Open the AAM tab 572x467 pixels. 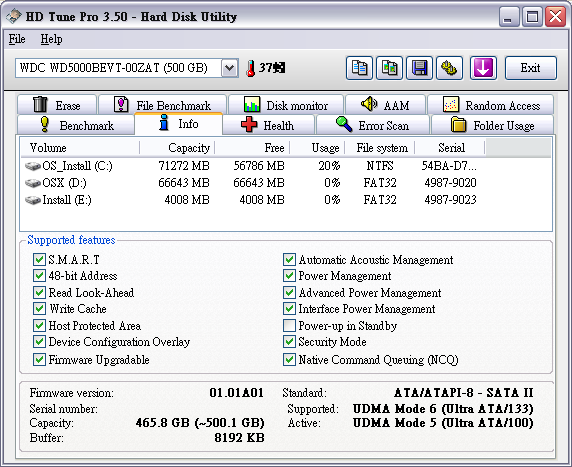(385, 105)
